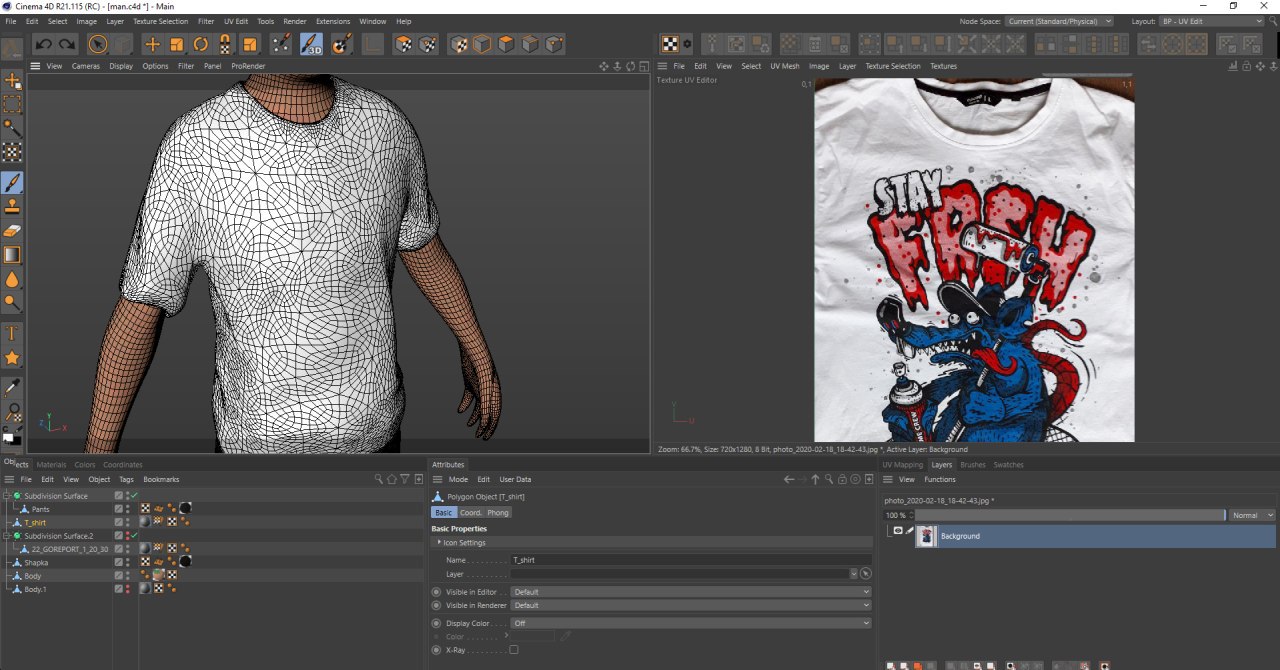Open the Layout BP - UV Edit dropdown

(x=1212, y=21)
